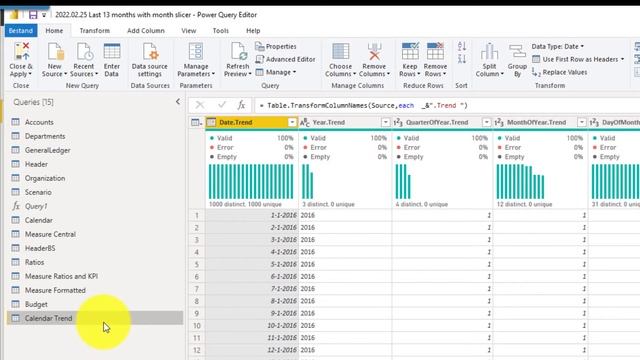Viewport: 640px width, 360px height.
Task: Open the Date.Trend column filter dropdown
Action: coord(292,122)
